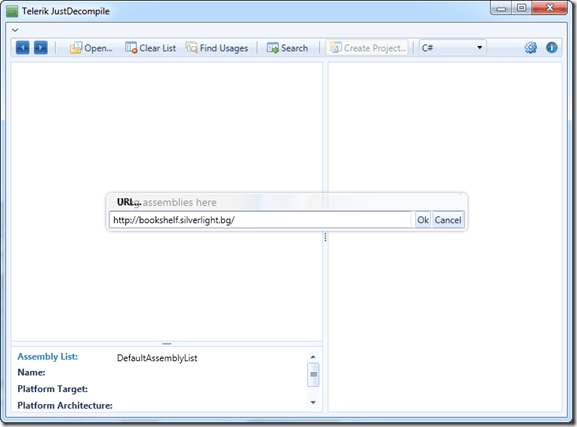Click the Platform Target: label
The height and width of the screenshot is (427, 577).
point(53,389)
